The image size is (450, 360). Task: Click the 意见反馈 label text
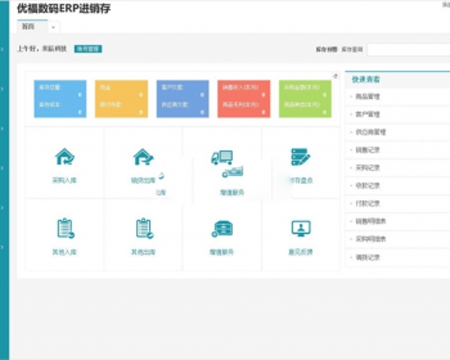click(301, 252)
